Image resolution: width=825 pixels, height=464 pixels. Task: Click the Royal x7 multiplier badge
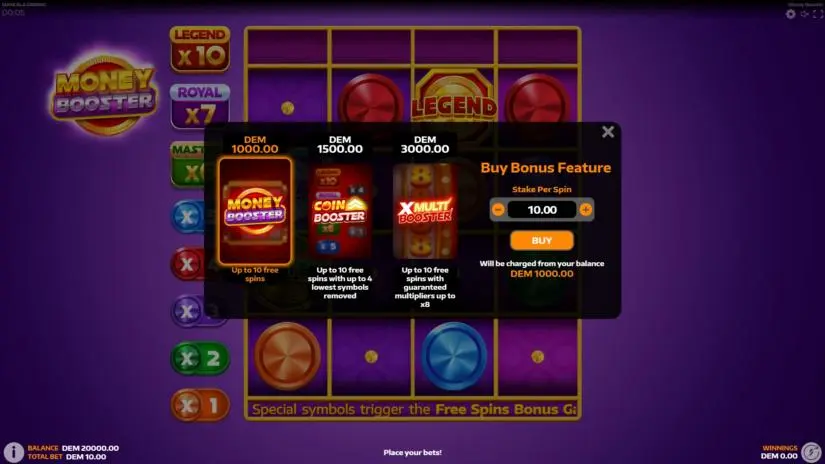point(200,106)
